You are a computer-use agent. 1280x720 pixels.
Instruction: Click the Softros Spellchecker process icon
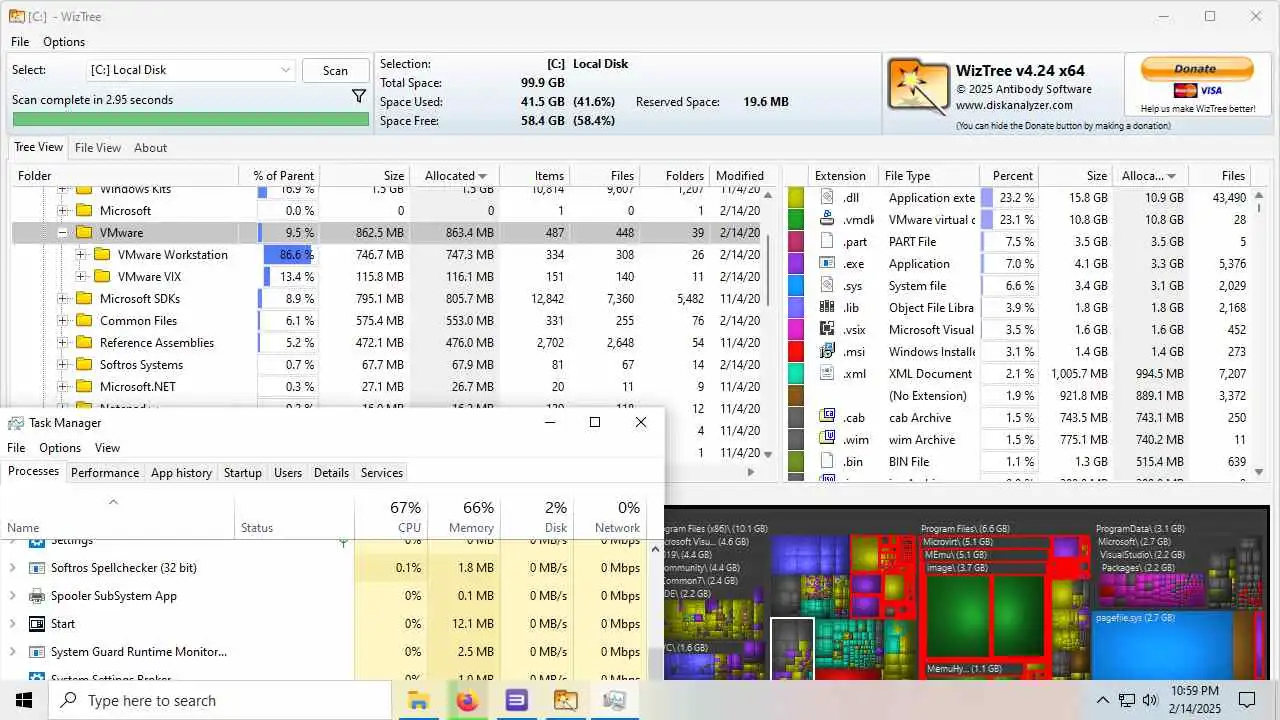pos(37,568)
